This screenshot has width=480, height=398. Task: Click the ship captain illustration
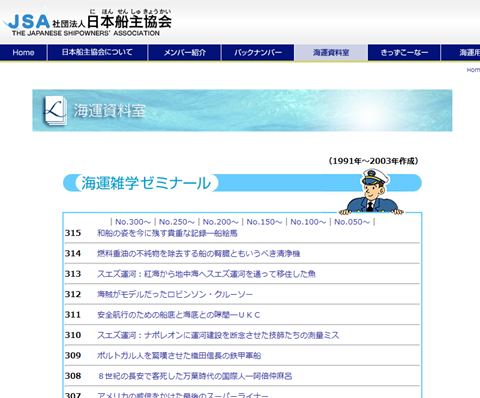[371, 192]
